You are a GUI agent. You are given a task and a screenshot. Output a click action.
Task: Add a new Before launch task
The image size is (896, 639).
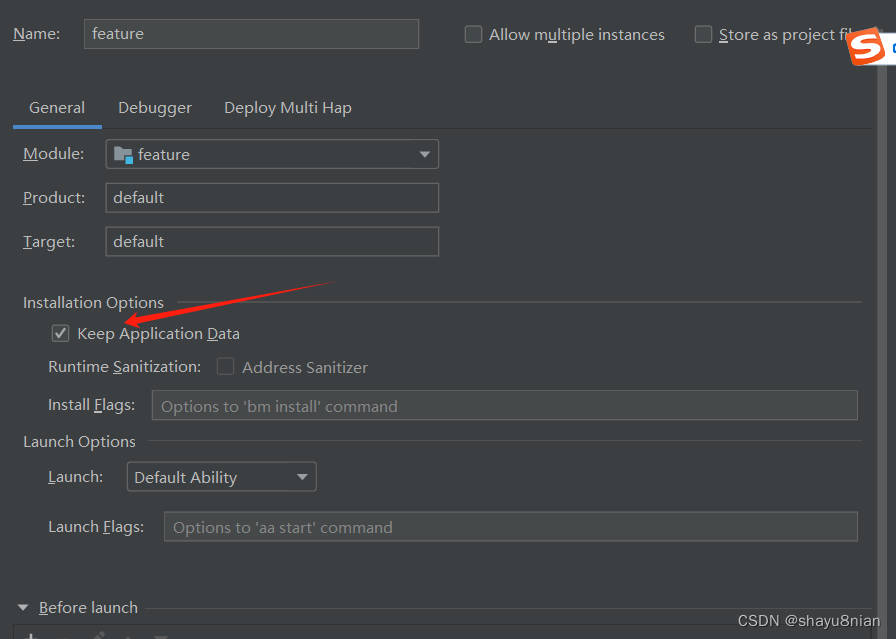[x=30, y=636]
